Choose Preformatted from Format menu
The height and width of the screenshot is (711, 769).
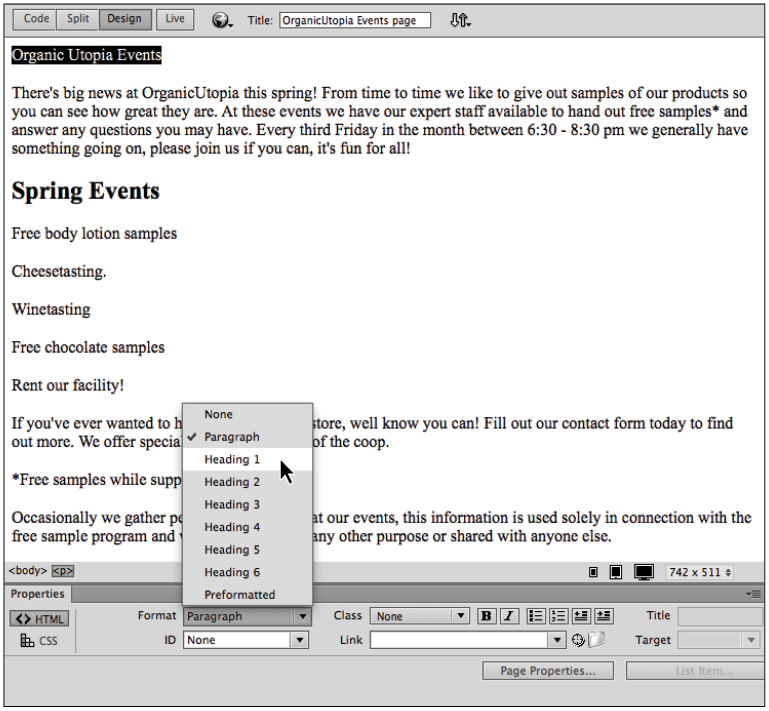pyautogui.click(x=239, y=594)
